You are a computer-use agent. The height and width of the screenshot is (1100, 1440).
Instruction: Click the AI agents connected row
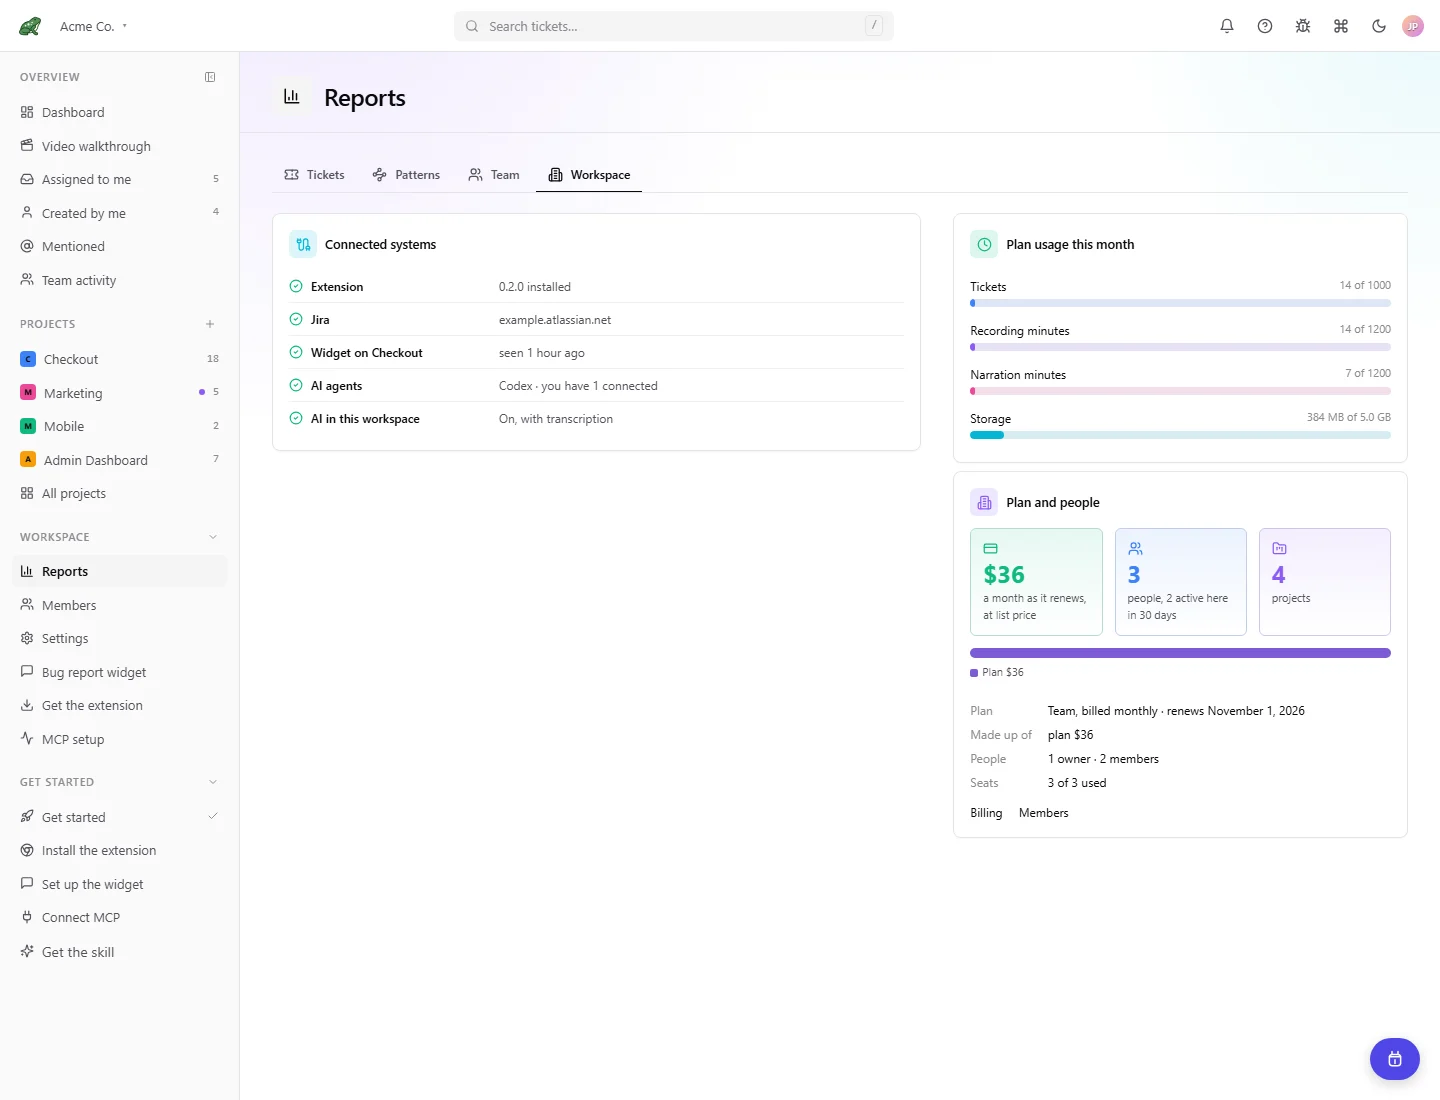pos(596,385)
